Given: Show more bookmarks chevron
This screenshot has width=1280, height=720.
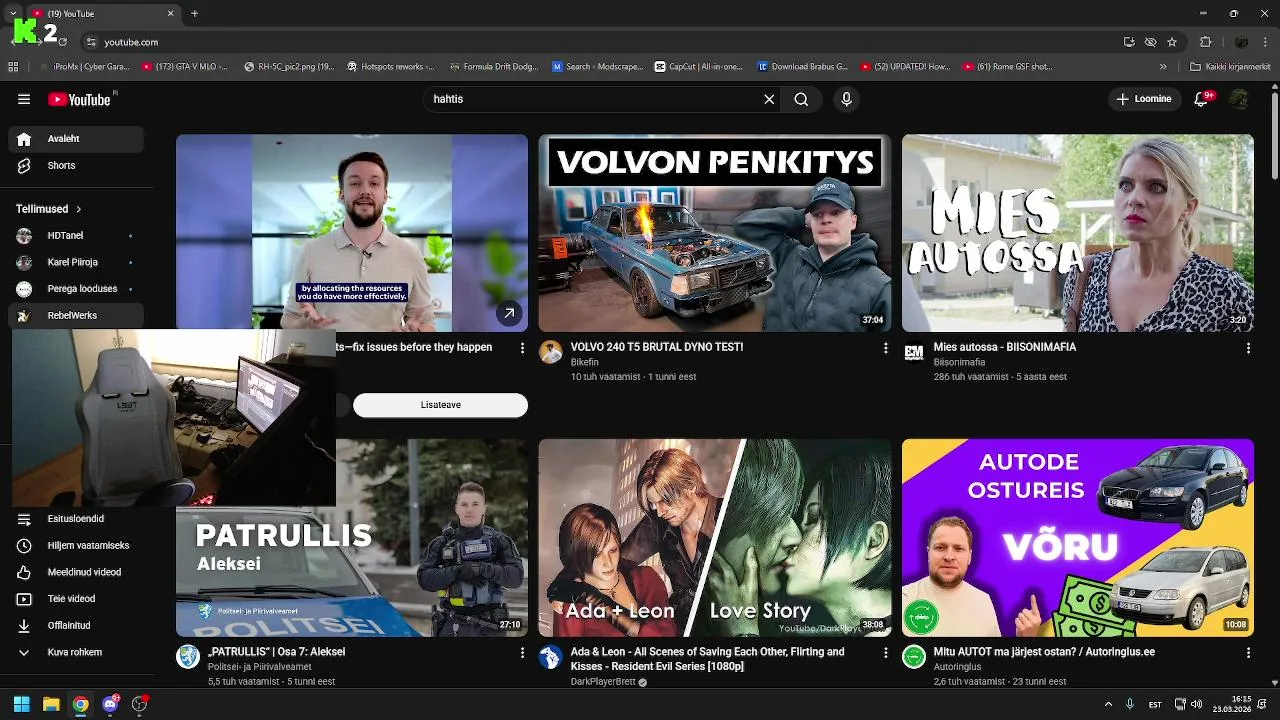Looking at the screenshot, I should pyautogui.click(x=1163, y=67).
